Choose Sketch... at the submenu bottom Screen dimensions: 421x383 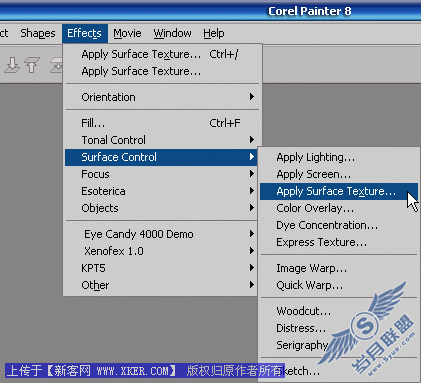coord(339,371)
